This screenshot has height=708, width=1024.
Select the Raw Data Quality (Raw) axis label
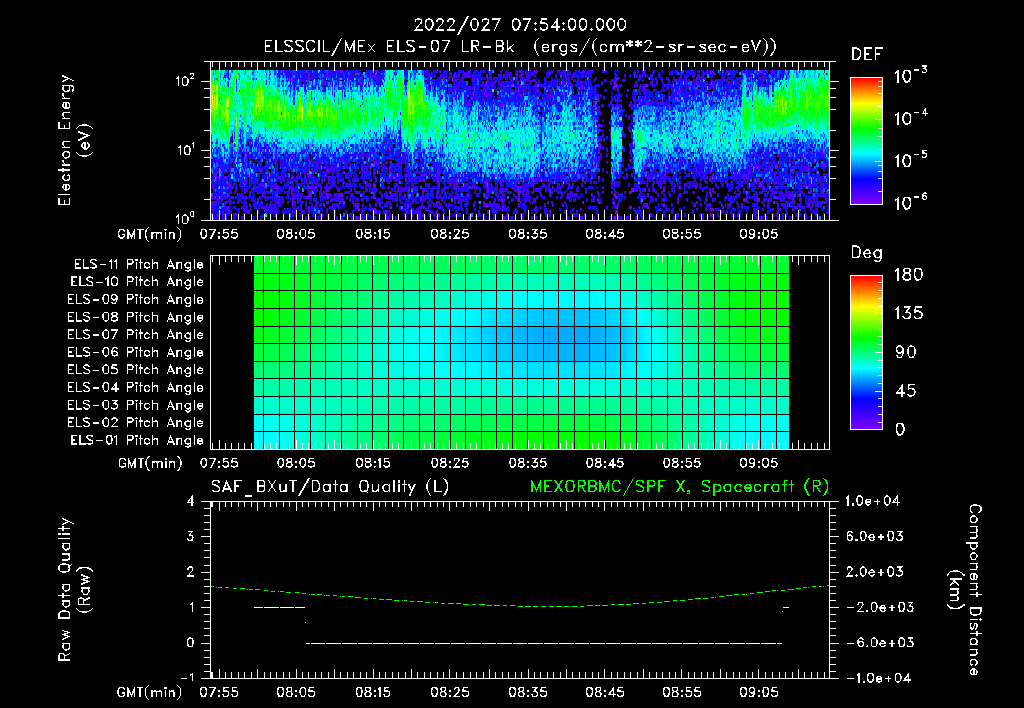coord(74,590)
